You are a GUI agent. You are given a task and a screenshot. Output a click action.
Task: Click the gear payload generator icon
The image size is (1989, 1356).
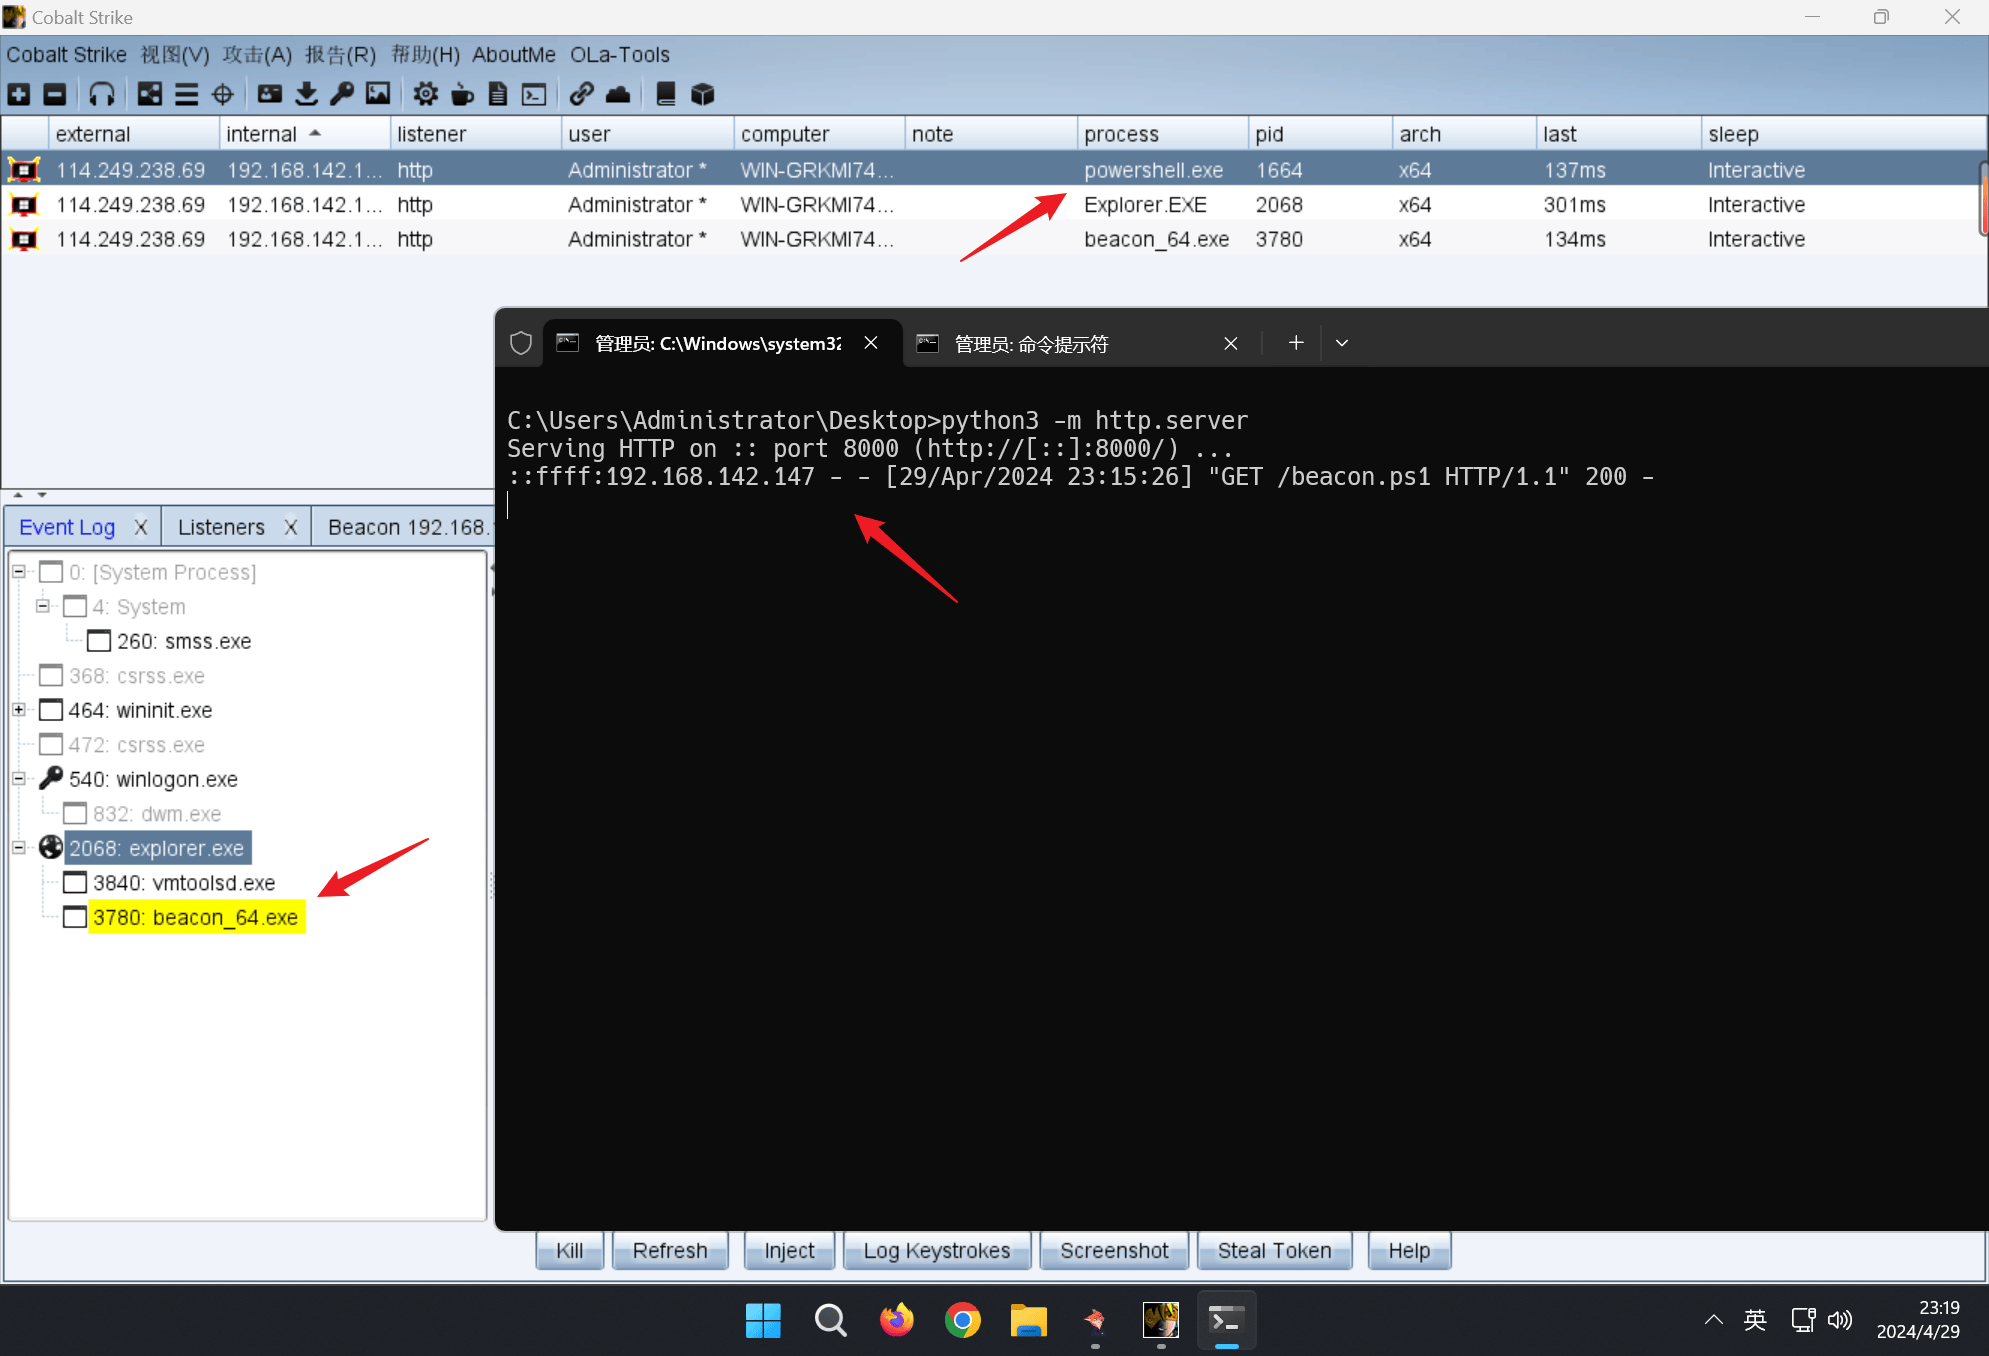[x=425, y=94]
